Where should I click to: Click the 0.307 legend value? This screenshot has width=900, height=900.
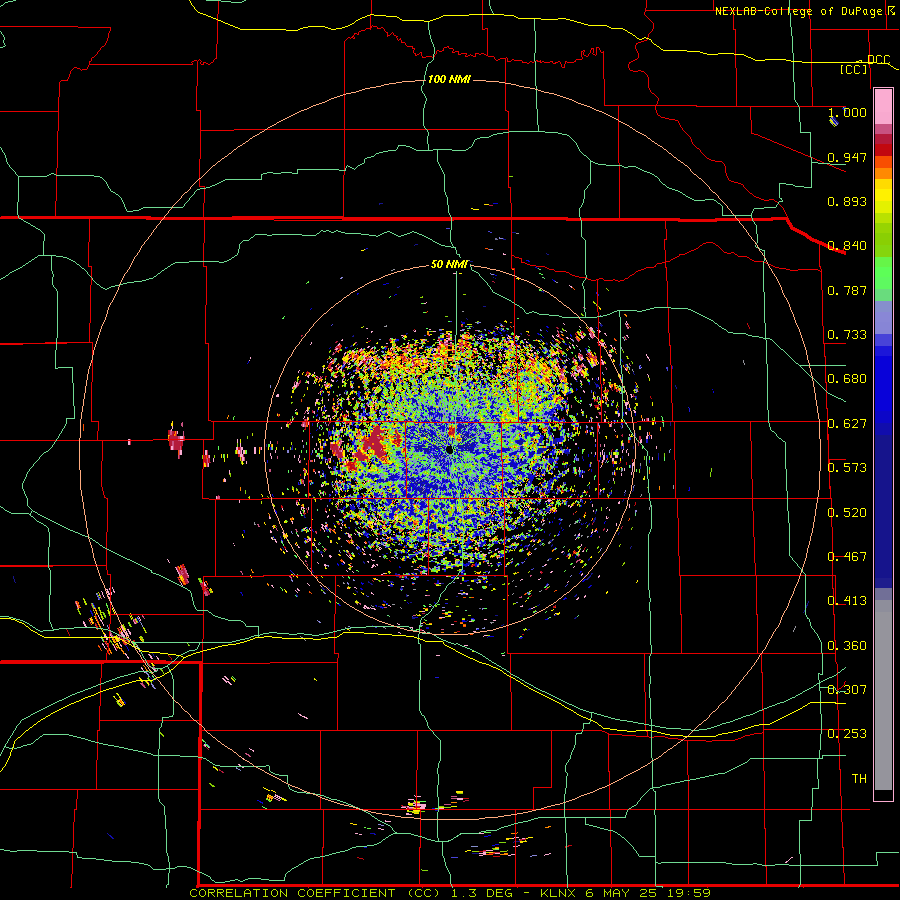click(847, 690)
